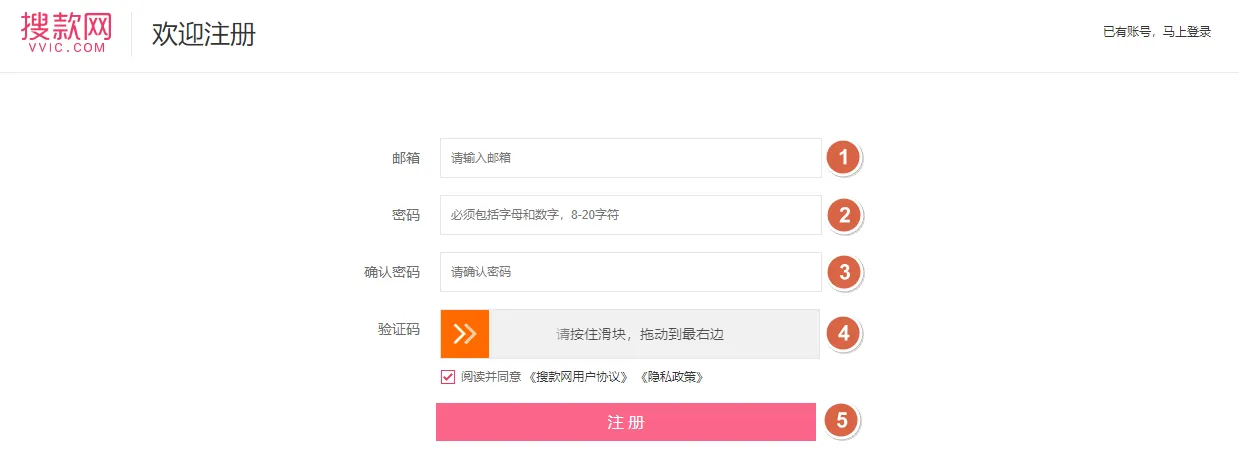The image size is (1239, 462).
Task: Uncheck the 阅读并同意 agreement checkbox
Action: [448, 377]
